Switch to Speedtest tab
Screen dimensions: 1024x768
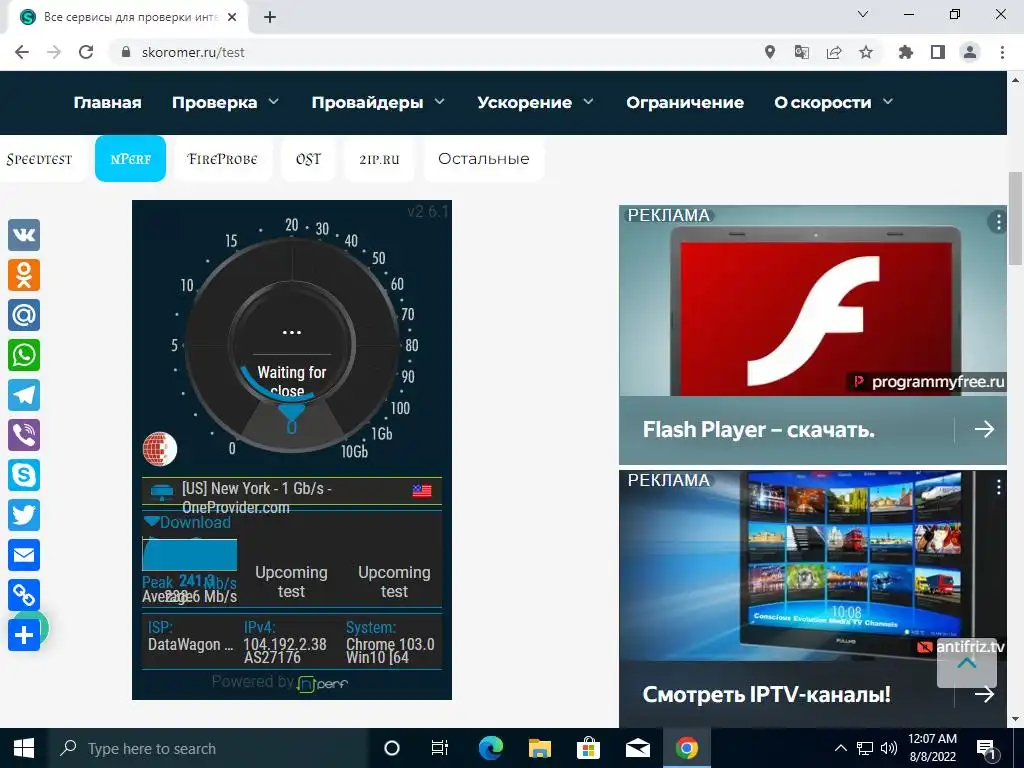[x=39, y=159]
